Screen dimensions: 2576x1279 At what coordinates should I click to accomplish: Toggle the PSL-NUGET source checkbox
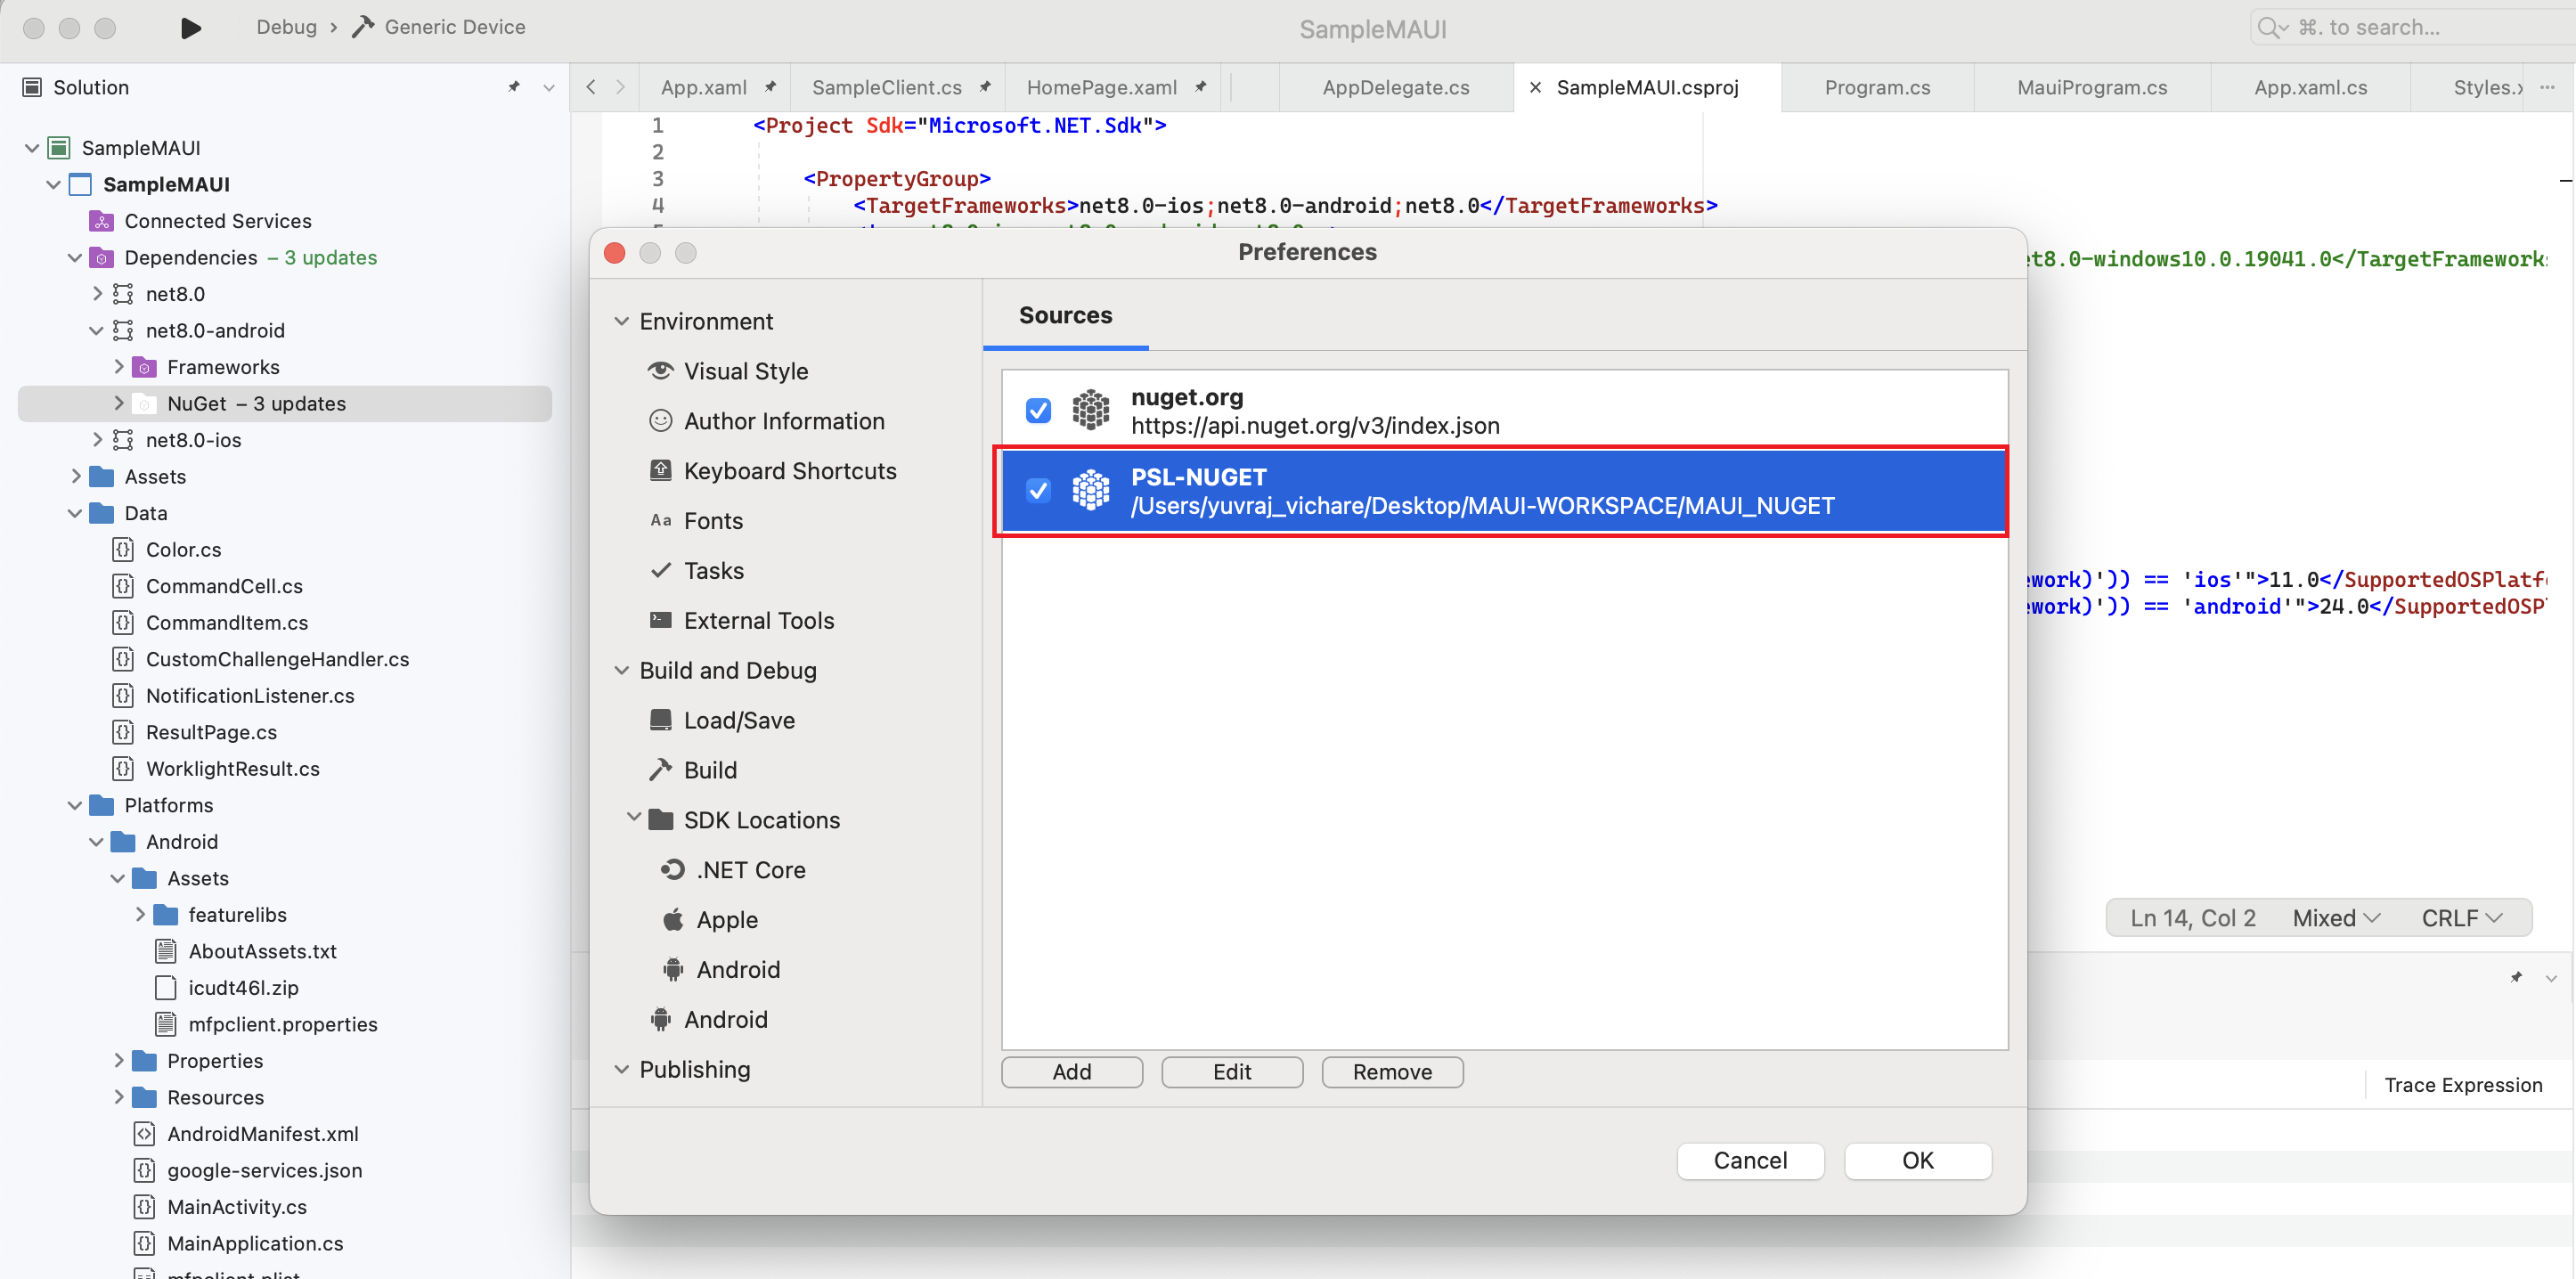tap(1038, 490)
